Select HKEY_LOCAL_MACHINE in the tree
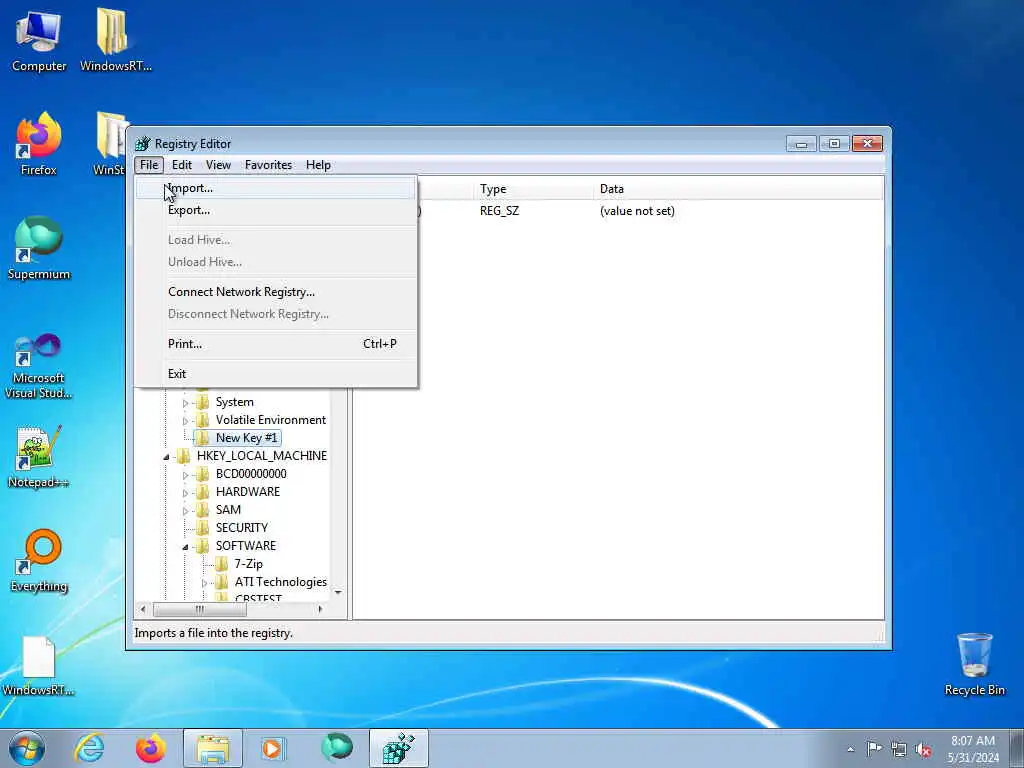This screenshot has height=768, width=1024. click(261, 456)
